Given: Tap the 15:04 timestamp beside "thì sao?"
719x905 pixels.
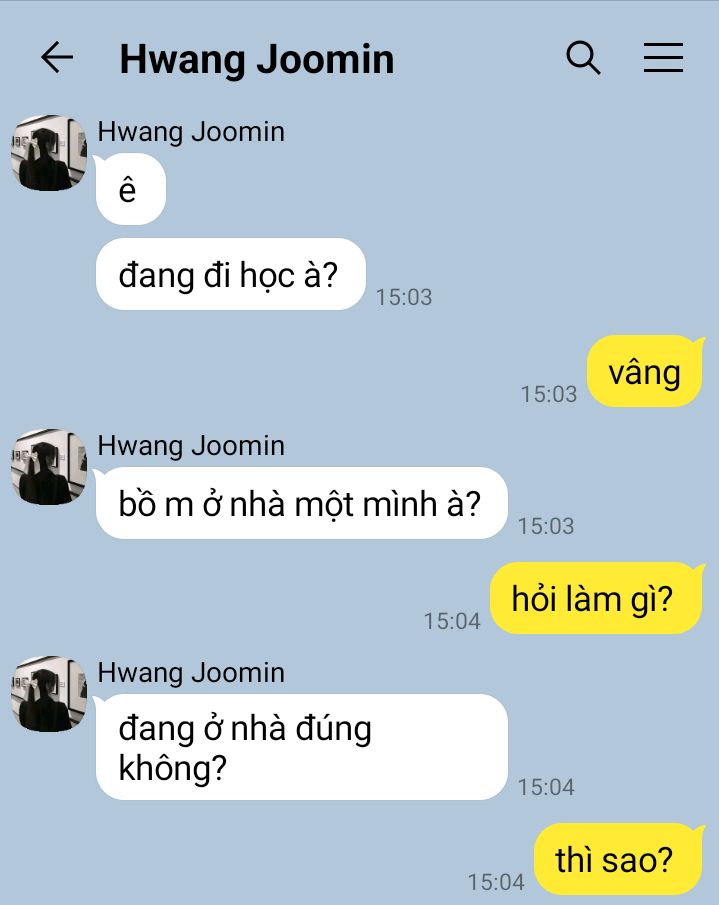Looking at the screenshot, I should (x=496, y=882).
